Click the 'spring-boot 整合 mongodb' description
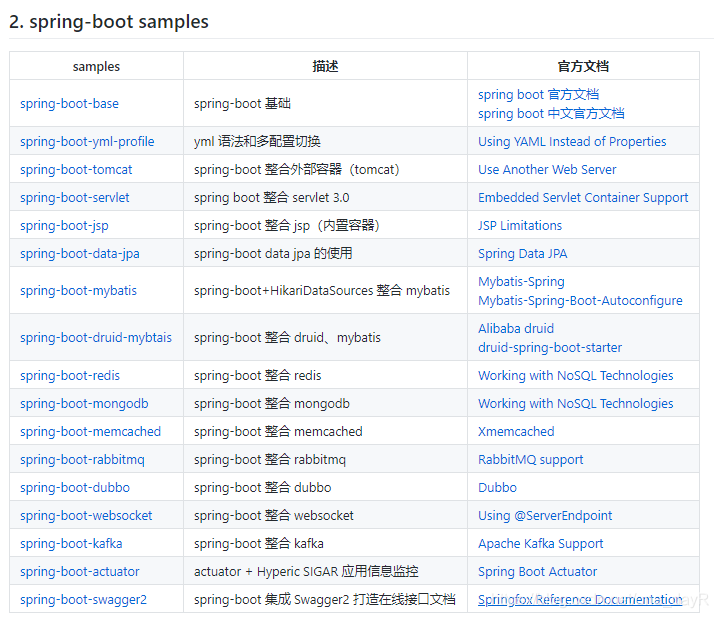The width and height of the screenshot is (719, 618). click(272, 404)
